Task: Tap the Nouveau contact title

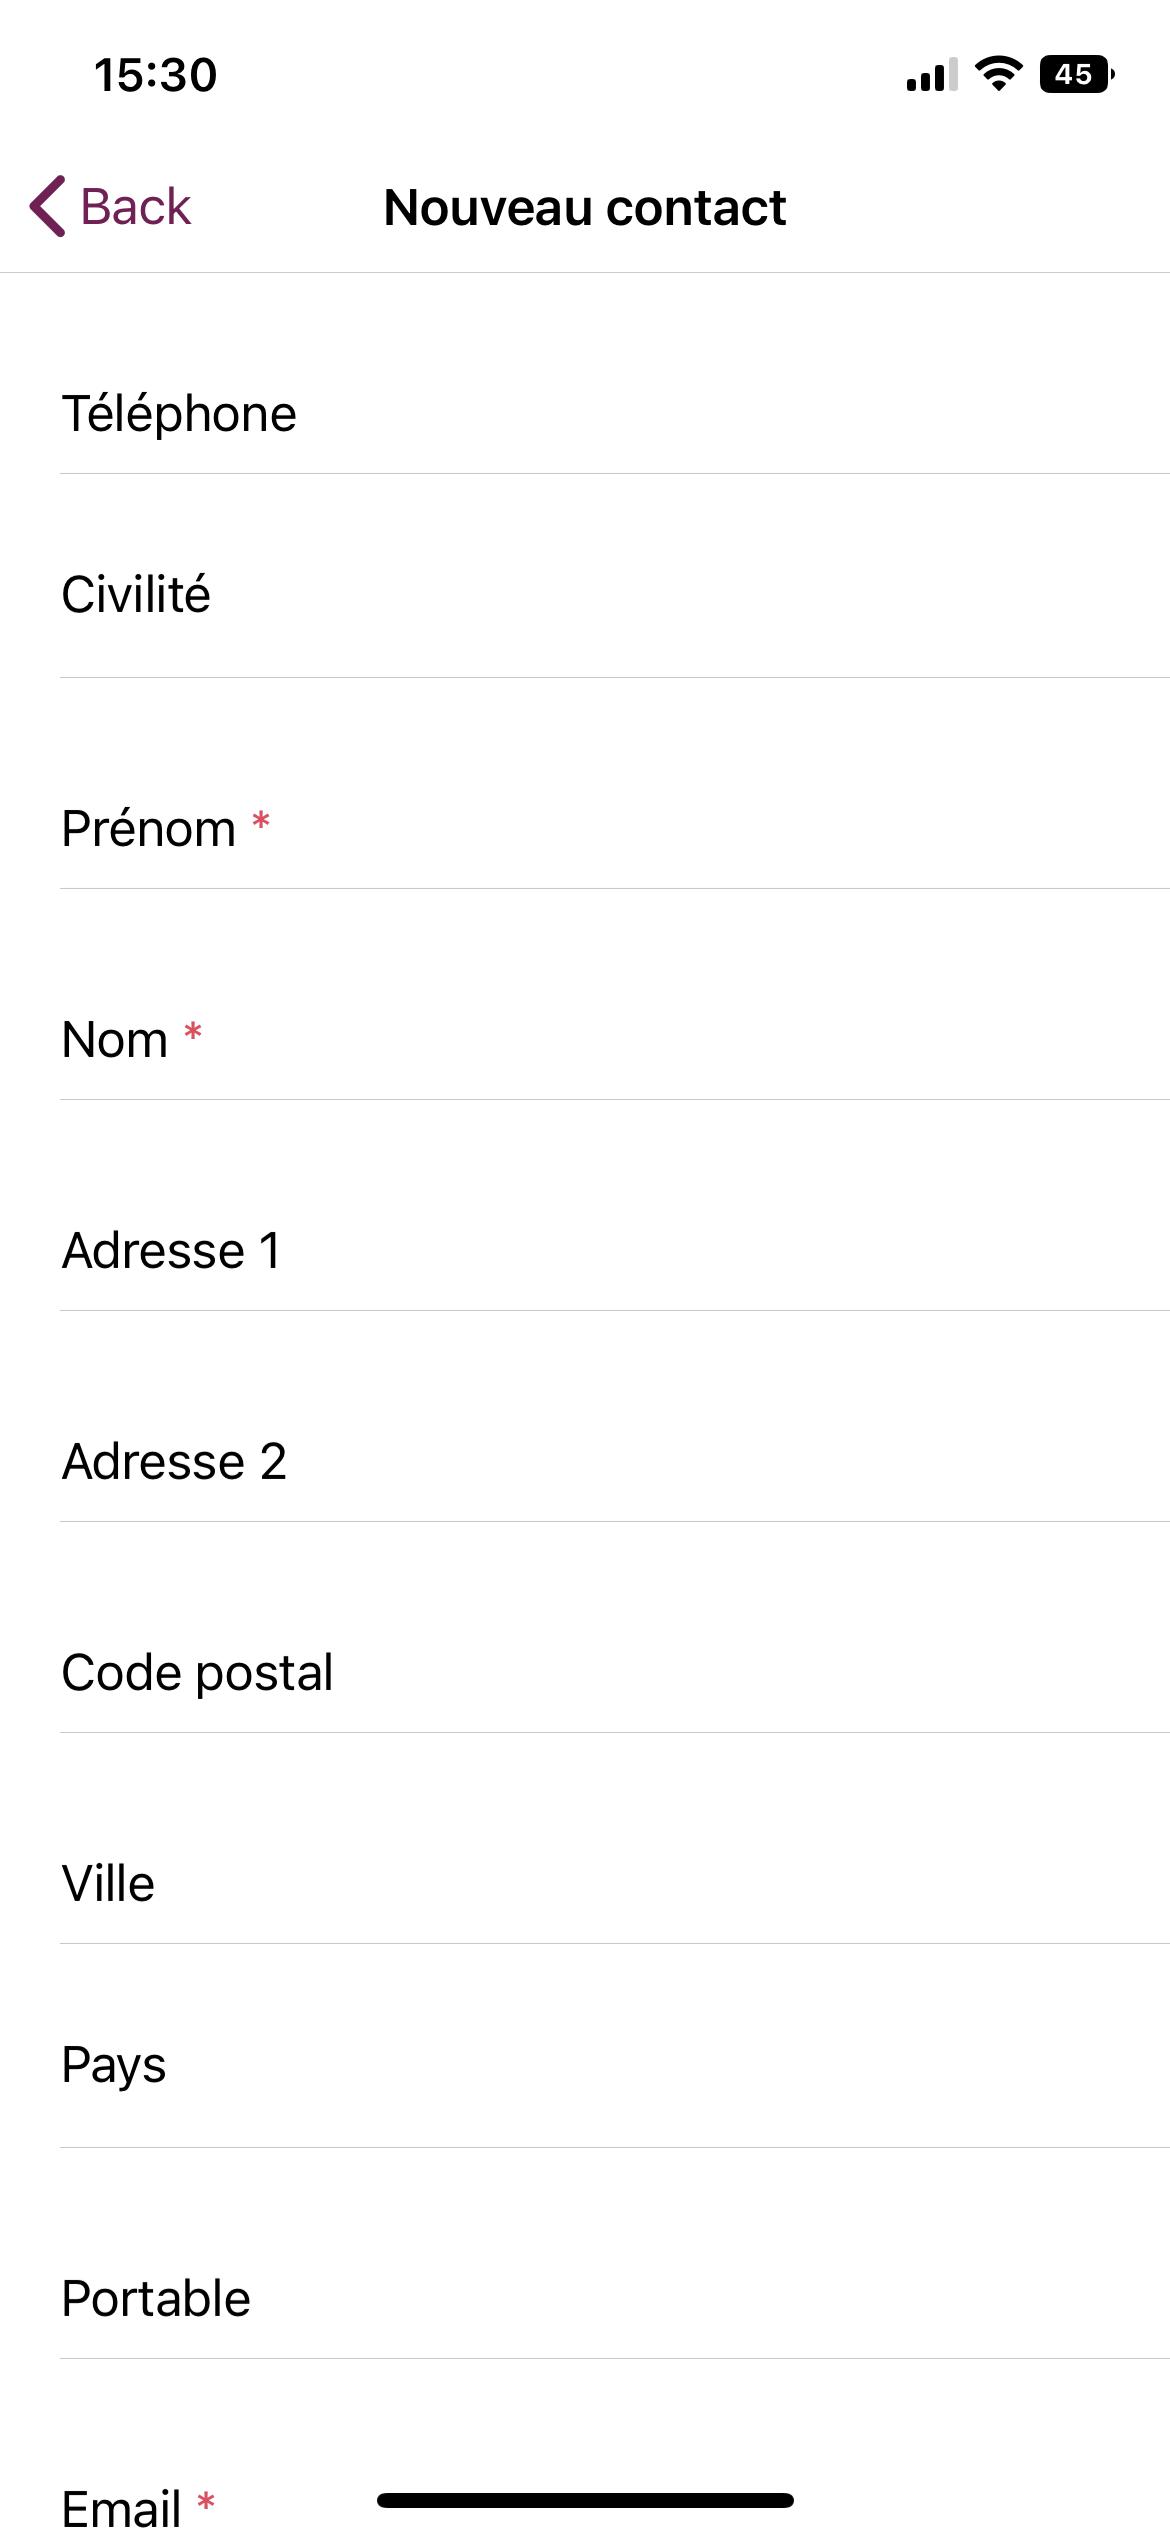Action: pyautogui.click(x=585, y=207)
